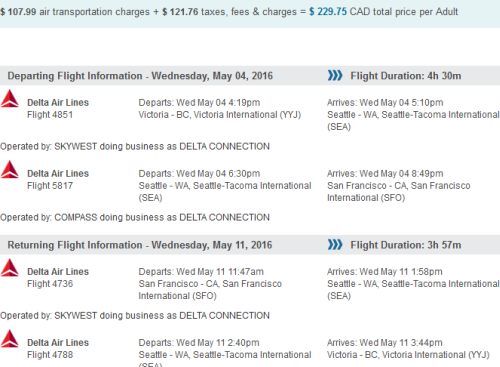
Task: Click the Departs Wed May 04 4:19pm text
Action: tap(199, 103)
